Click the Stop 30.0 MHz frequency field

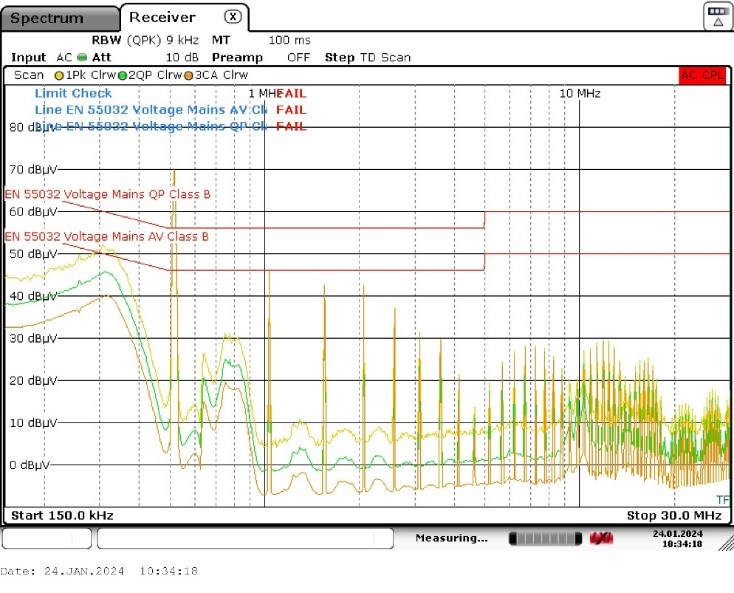[x=673, y=515]
